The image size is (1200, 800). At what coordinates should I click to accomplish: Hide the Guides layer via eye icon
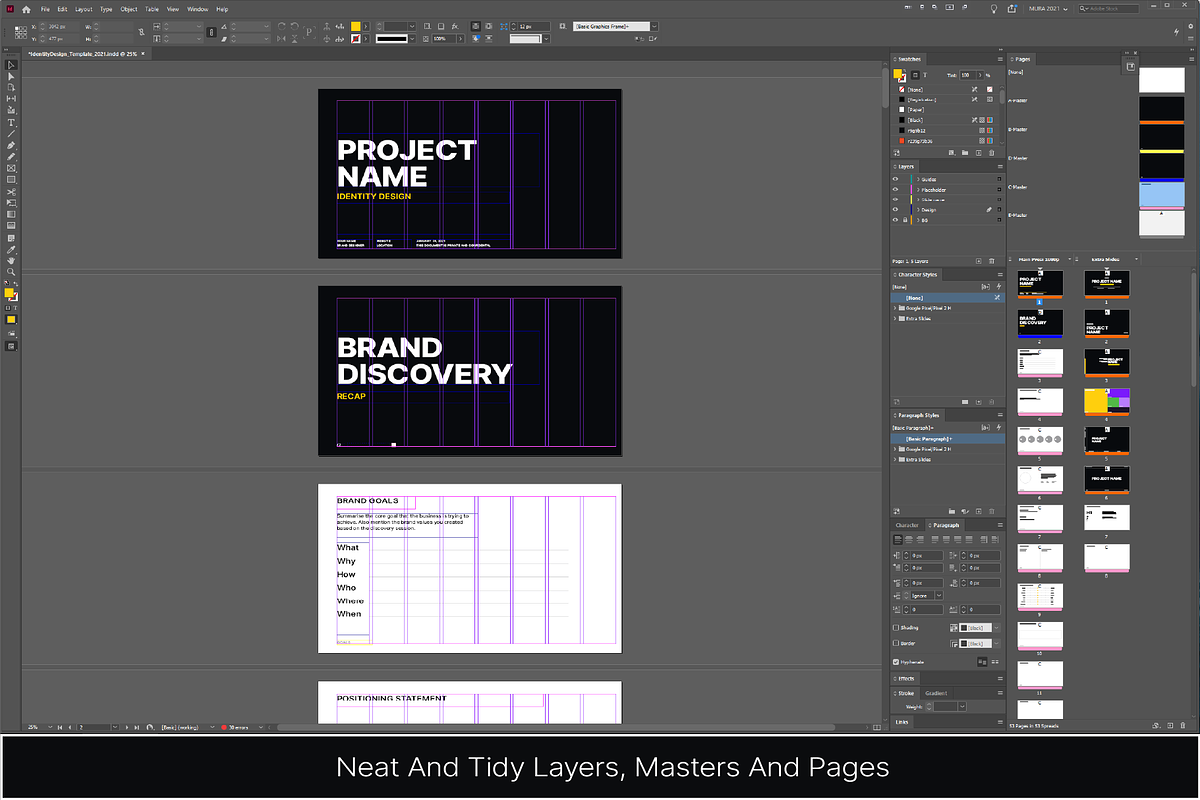pos(895,179)
